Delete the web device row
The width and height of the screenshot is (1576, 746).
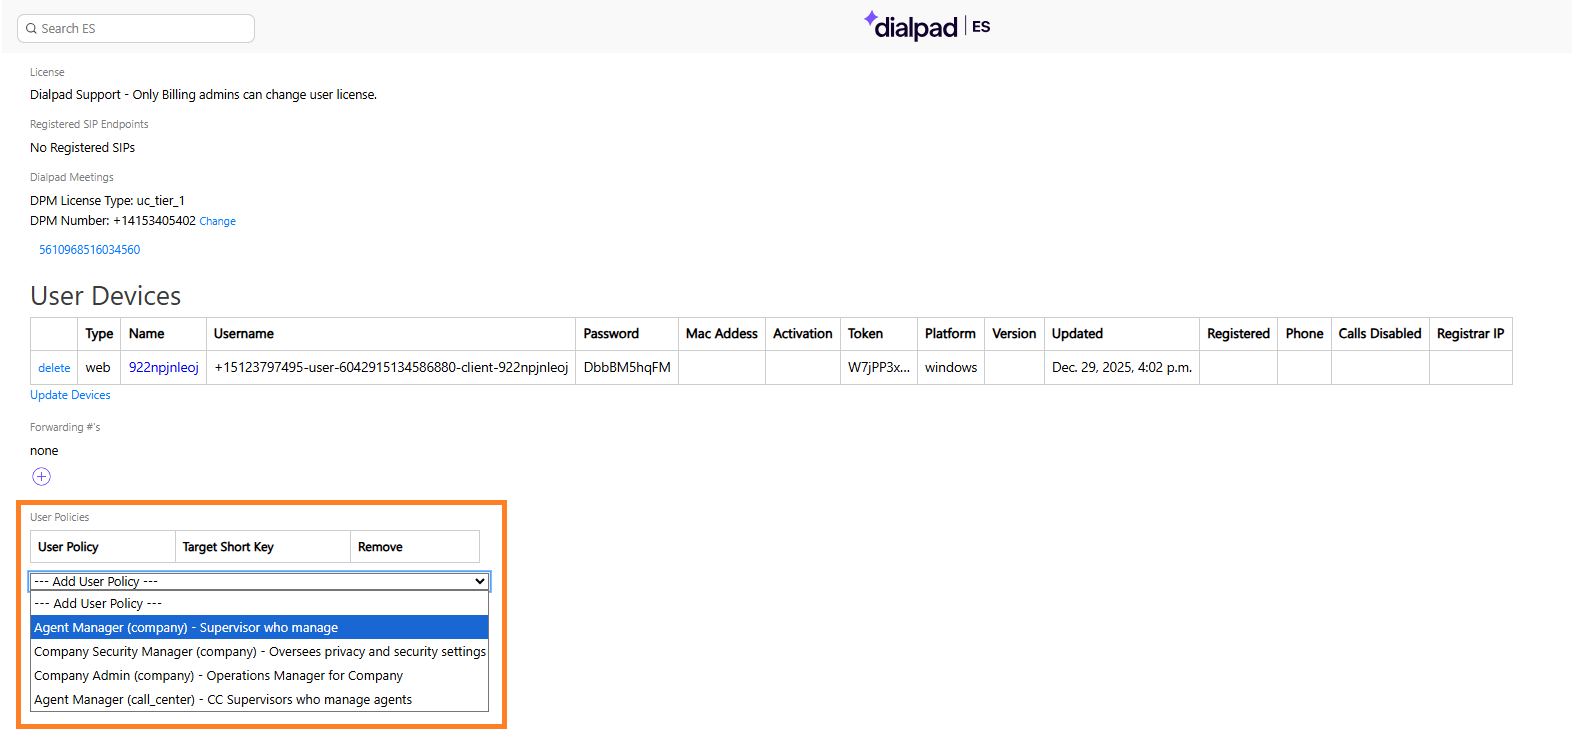[54, 368]
